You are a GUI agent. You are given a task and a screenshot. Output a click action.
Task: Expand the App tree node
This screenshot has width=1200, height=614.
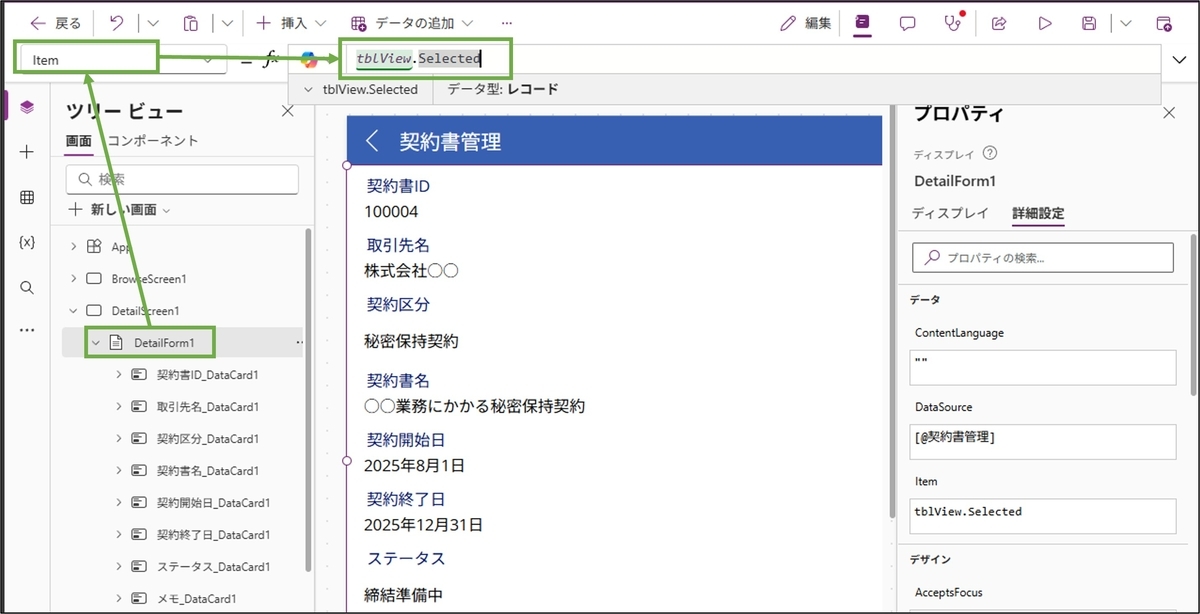pos(73,246)
